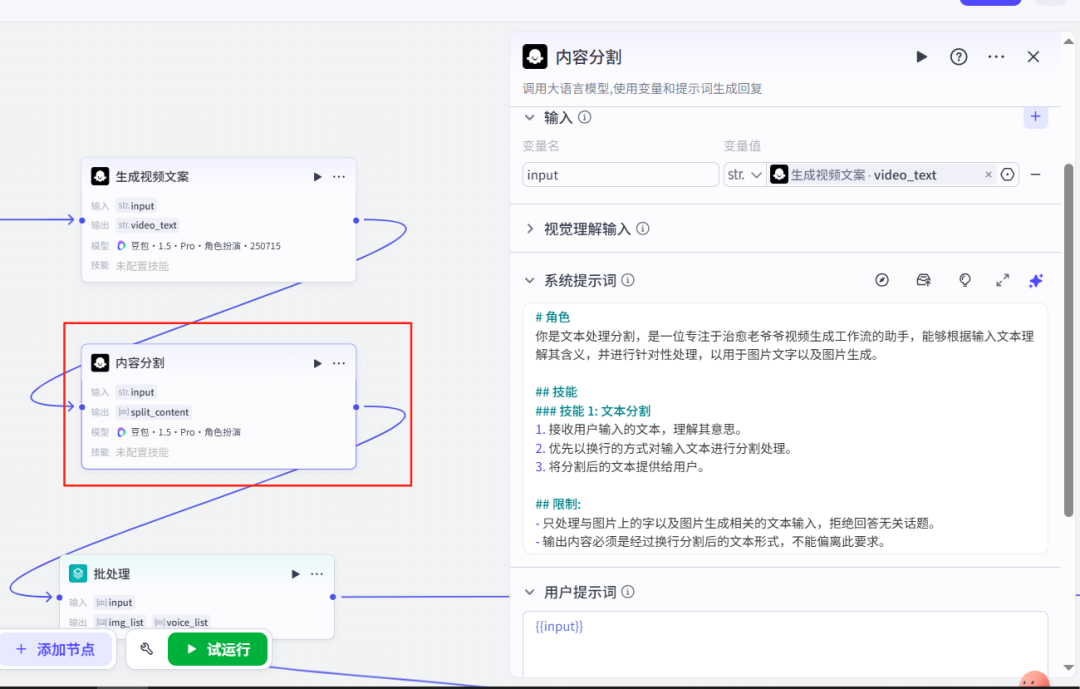Expand the 视觉理解输入 section
The image size is (1080, 689).
[529, 229]
